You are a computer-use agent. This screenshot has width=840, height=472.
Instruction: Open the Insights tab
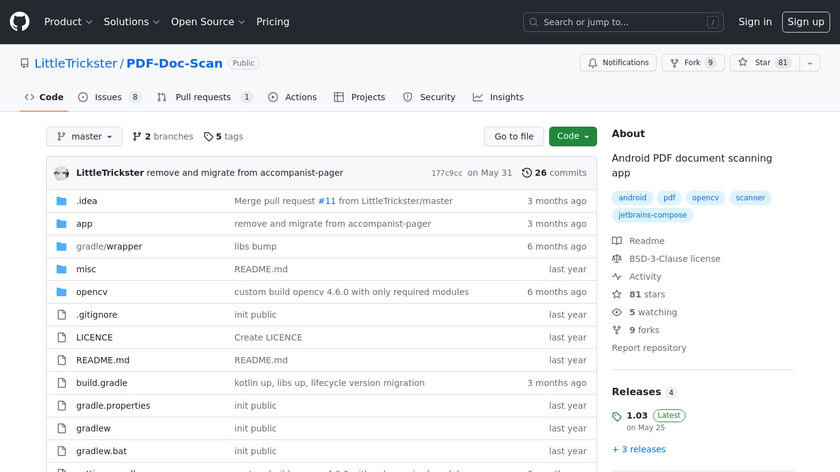pyautogui.click(x=498, y=97)
